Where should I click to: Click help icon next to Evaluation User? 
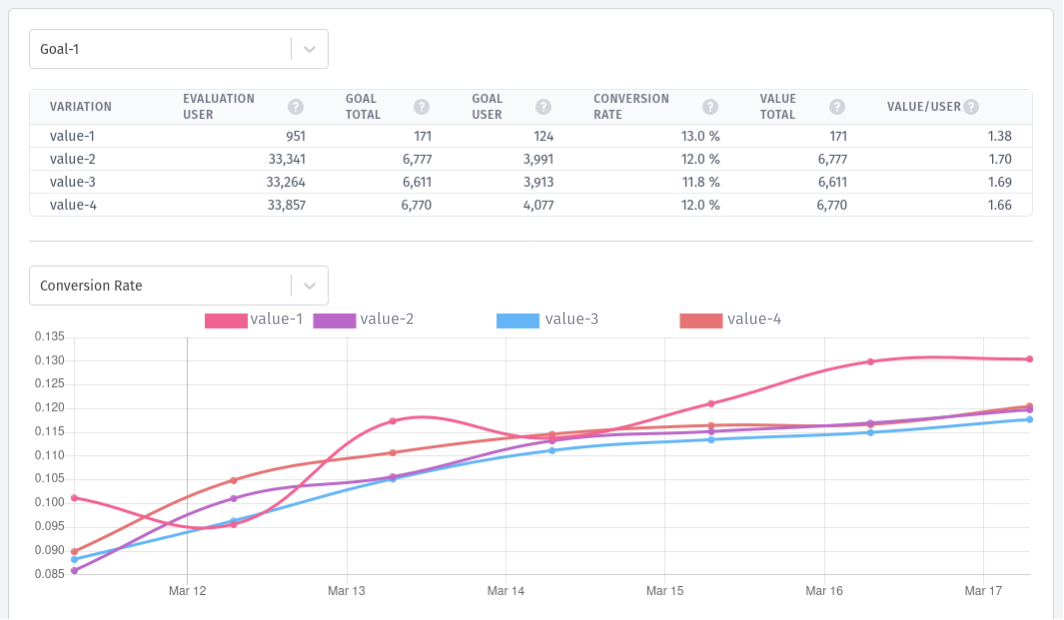(295, 107)
